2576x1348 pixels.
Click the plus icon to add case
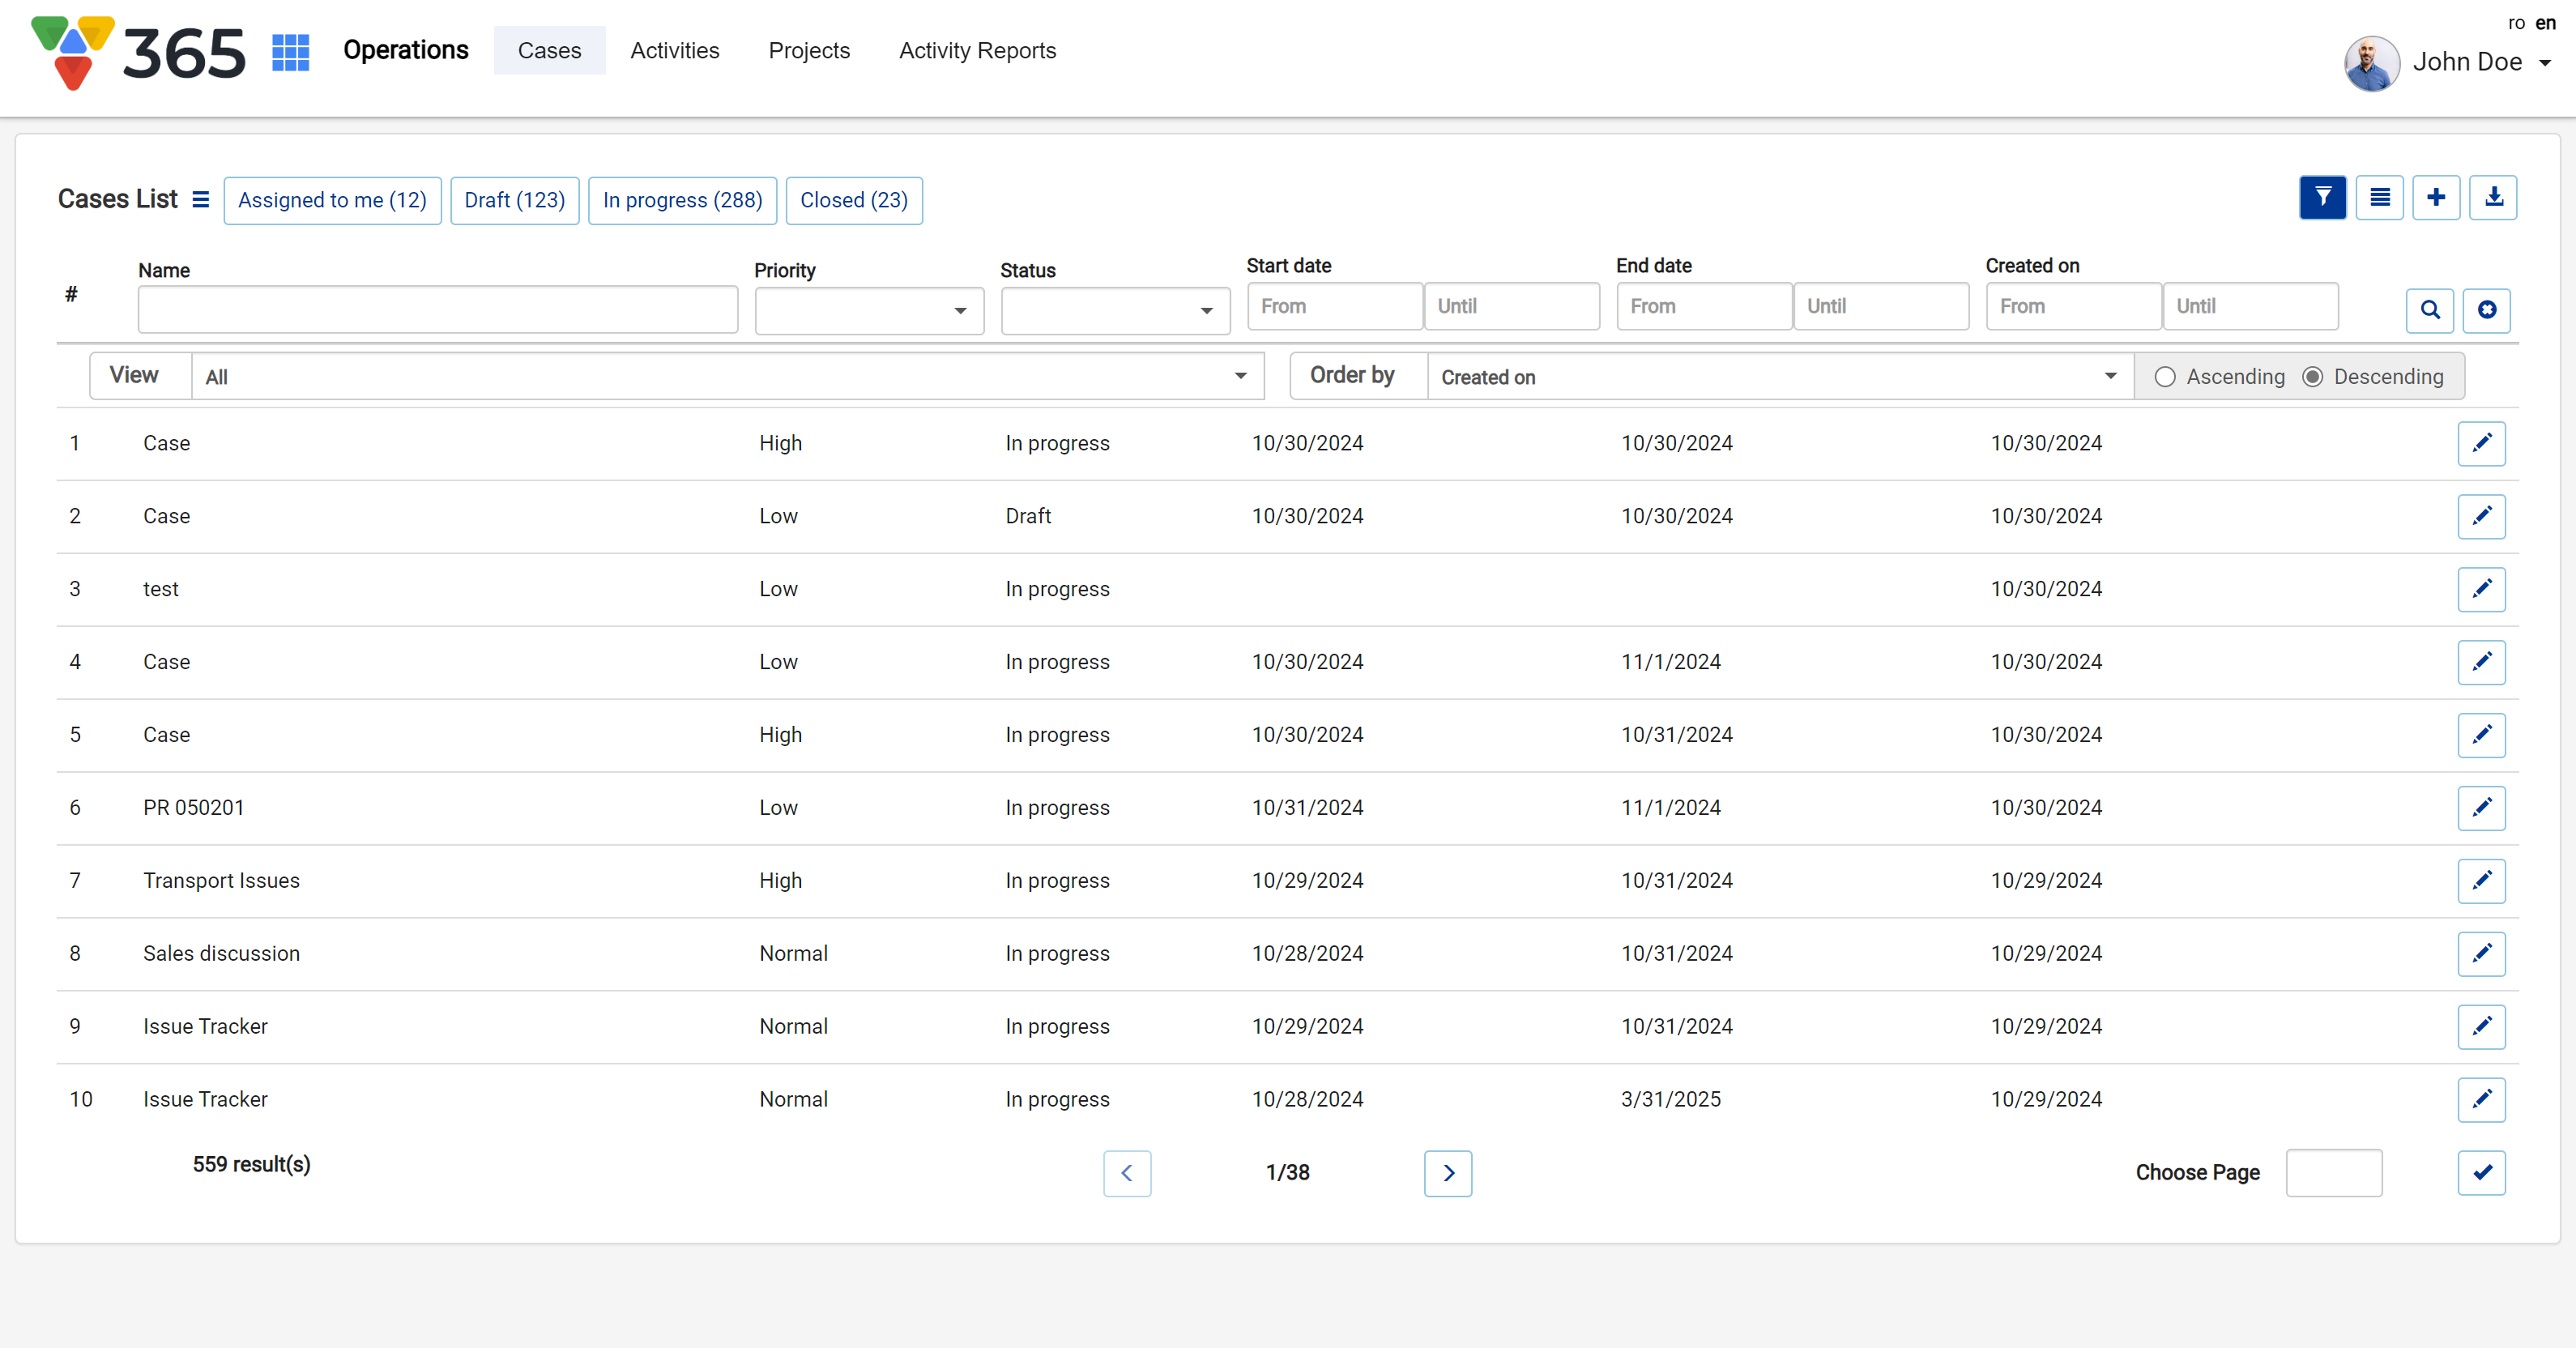(2435, 197)
